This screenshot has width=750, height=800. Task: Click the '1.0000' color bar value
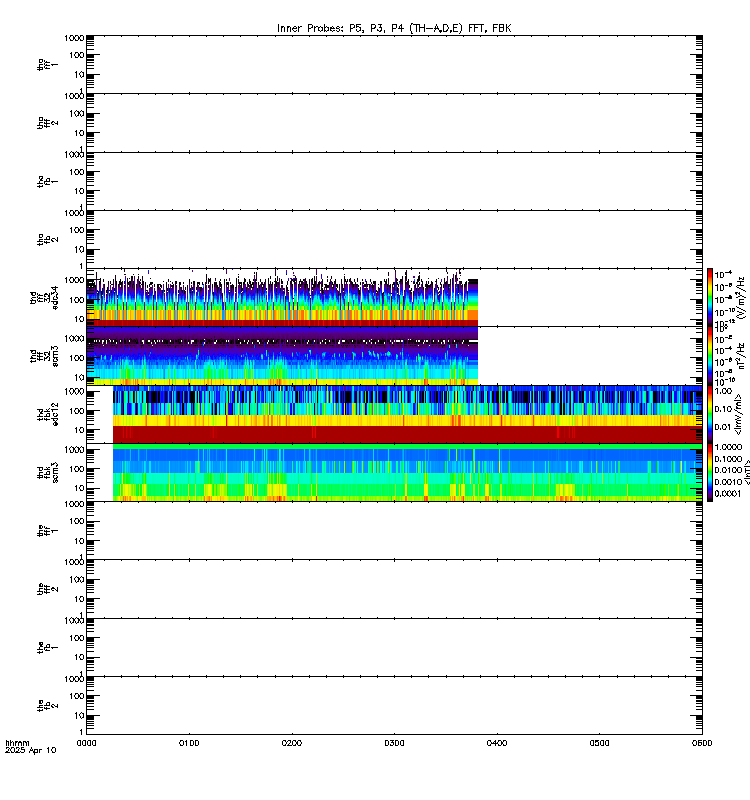(728, 447)
